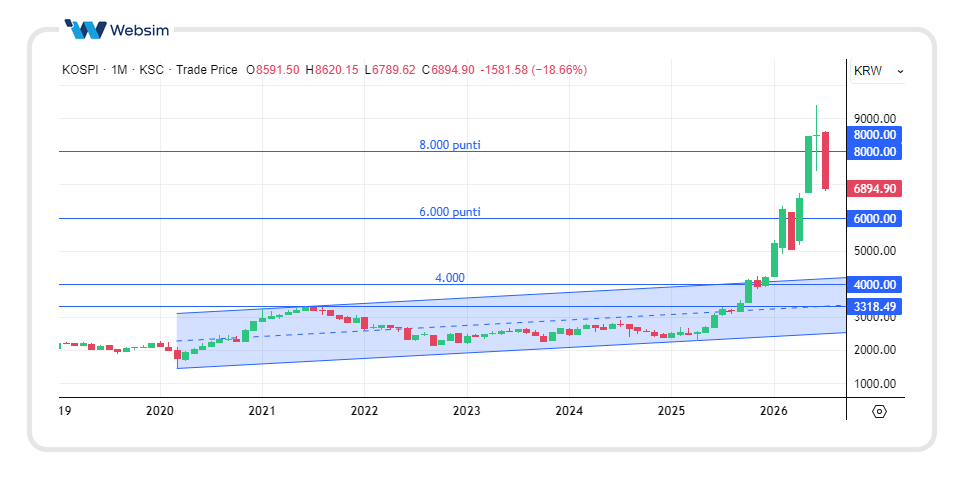Image resolution: width=964 pixels, height=479 pixels.
Task: Click the Trade Price label
Action: pyautogui.click(x=207, y=70)
